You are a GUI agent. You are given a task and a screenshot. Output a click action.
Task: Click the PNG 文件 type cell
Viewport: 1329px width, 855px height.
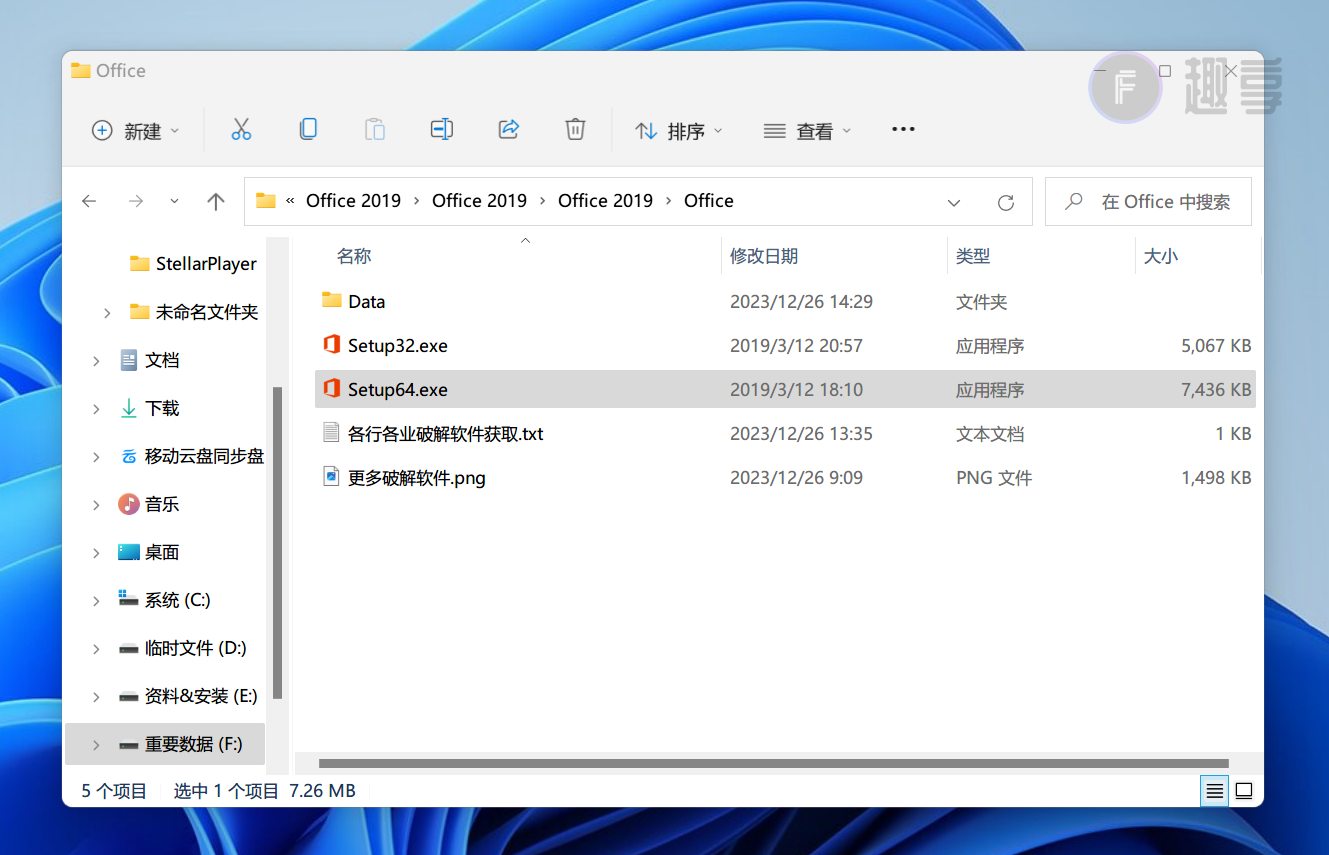(994, 477)
